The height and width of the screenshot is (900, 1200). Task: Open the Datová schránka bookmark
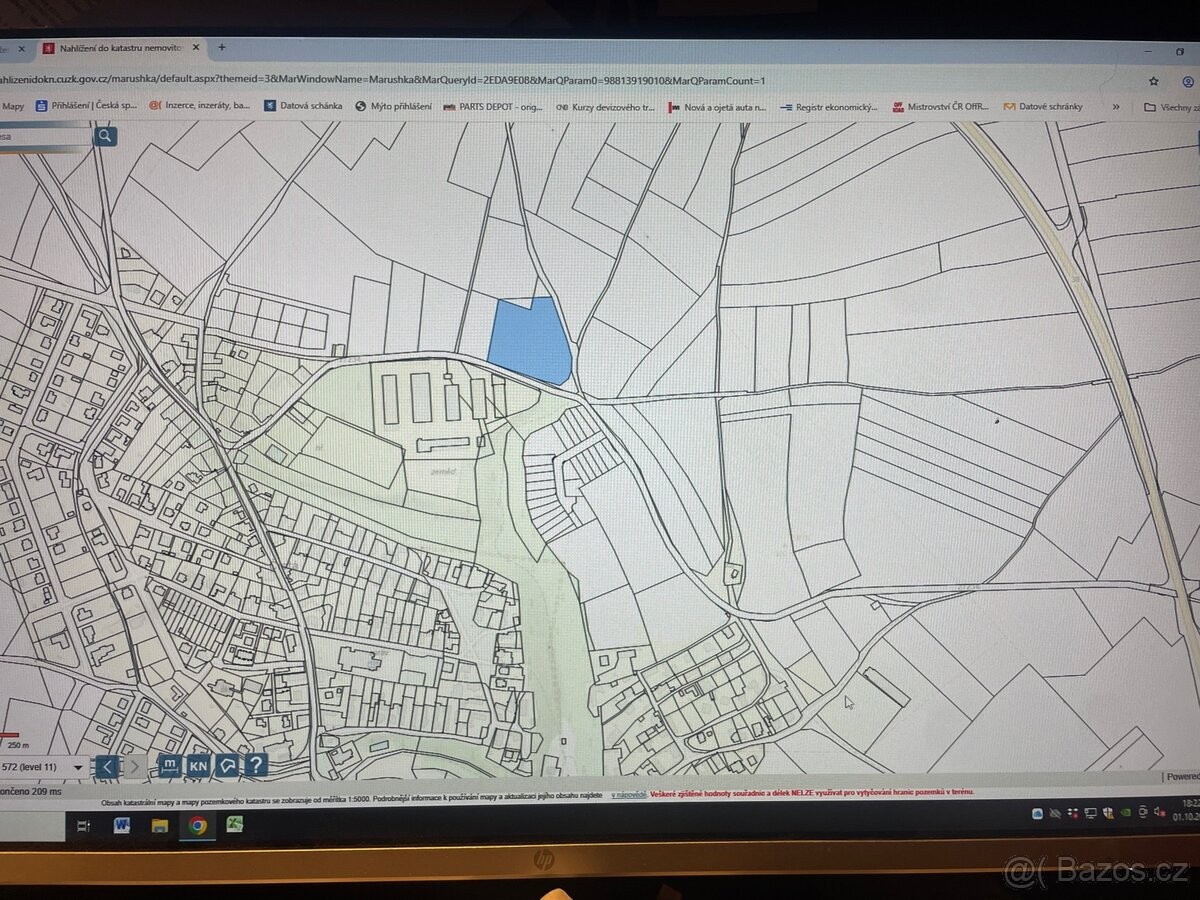303,105
